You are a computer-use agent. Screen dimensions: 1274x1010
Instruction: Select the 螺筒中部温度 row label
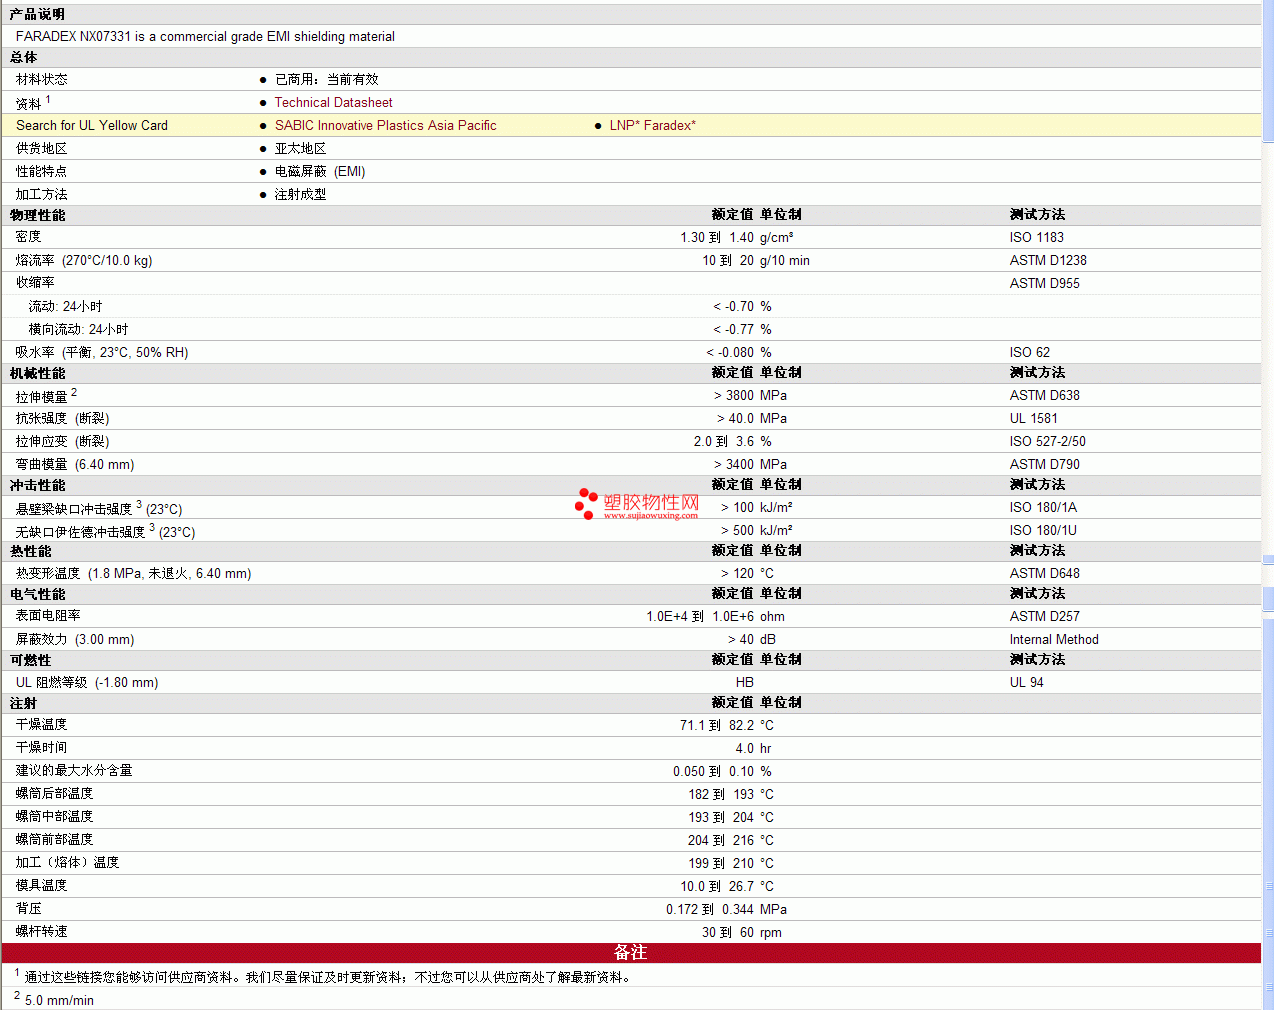coord(55,817)
